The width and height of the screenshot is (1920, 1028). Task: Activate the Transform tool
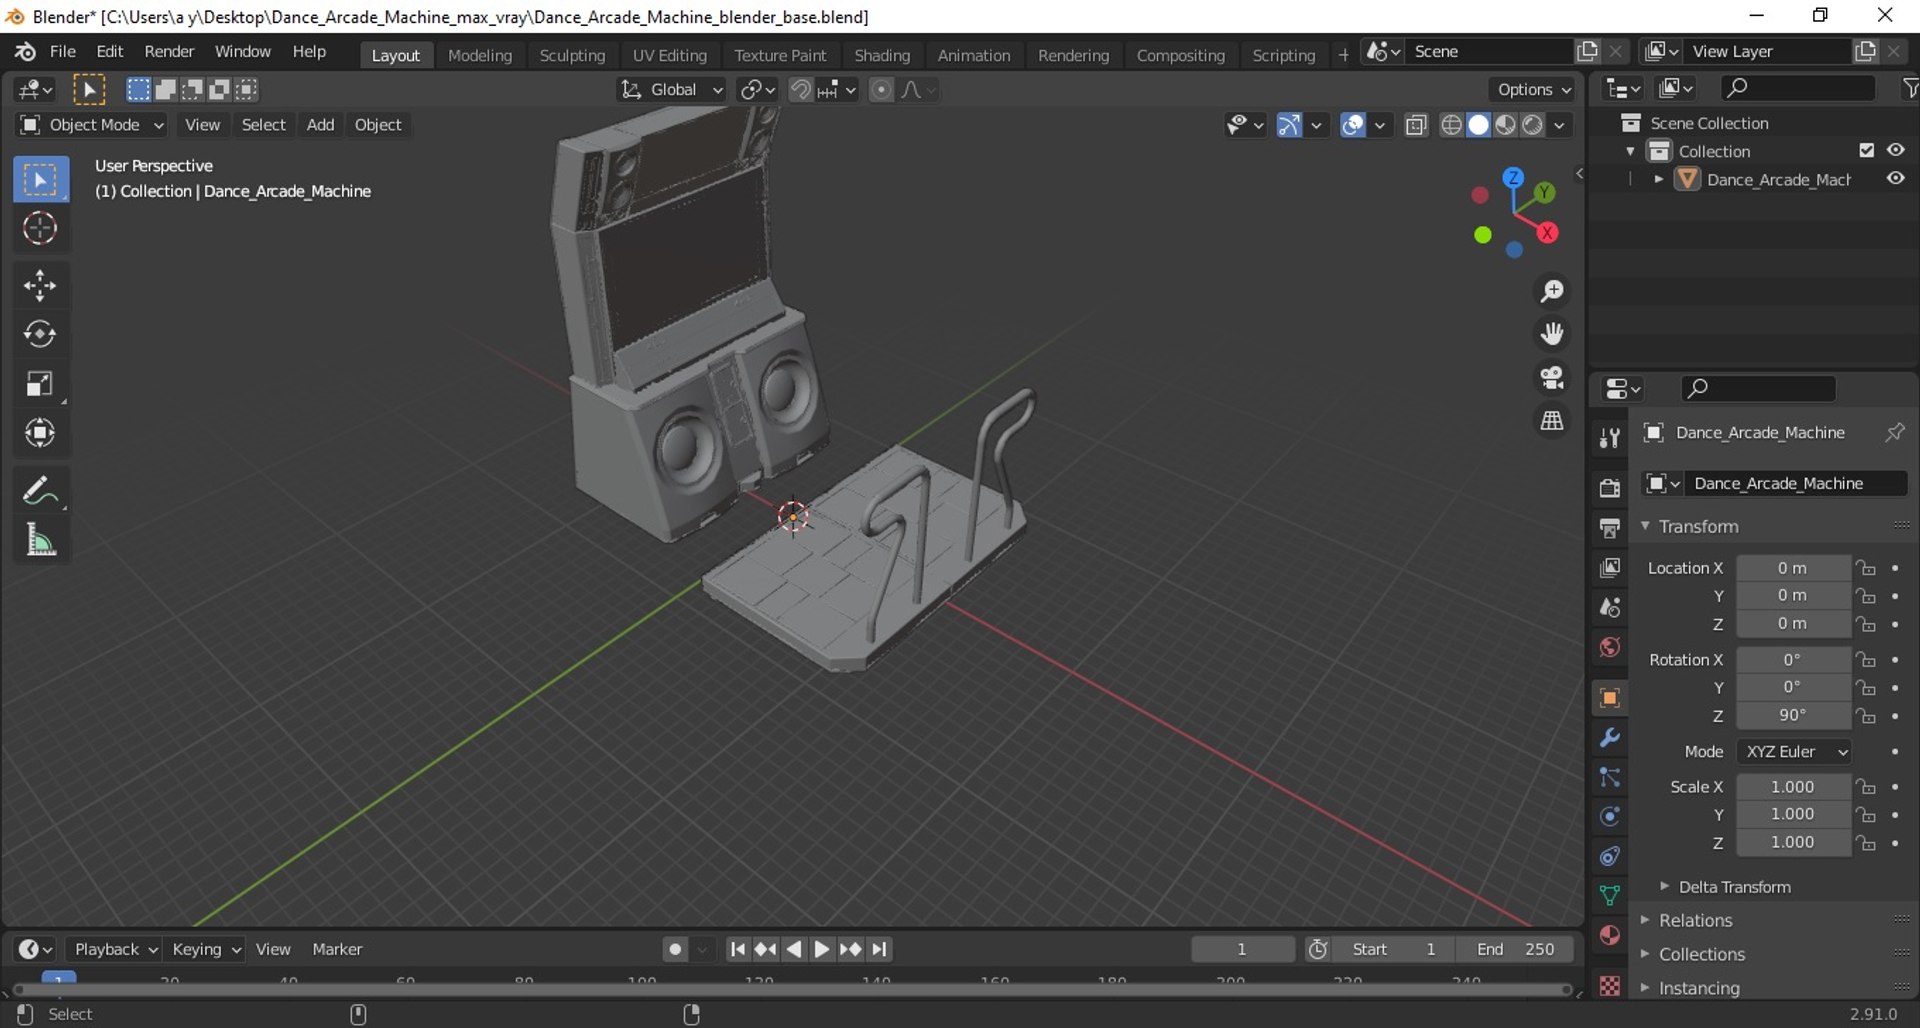[x=40, y=433]
